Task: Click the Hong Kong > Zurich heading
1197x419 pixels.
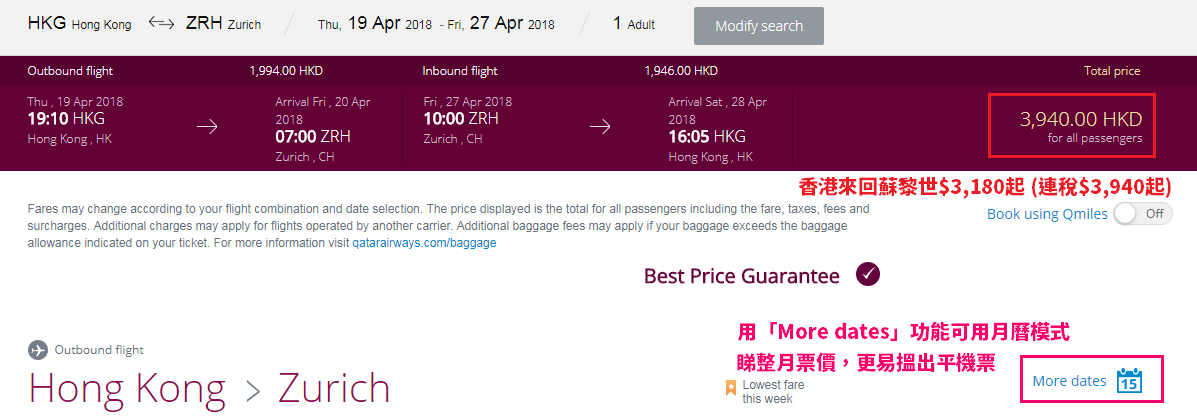Action: point(209,388)
